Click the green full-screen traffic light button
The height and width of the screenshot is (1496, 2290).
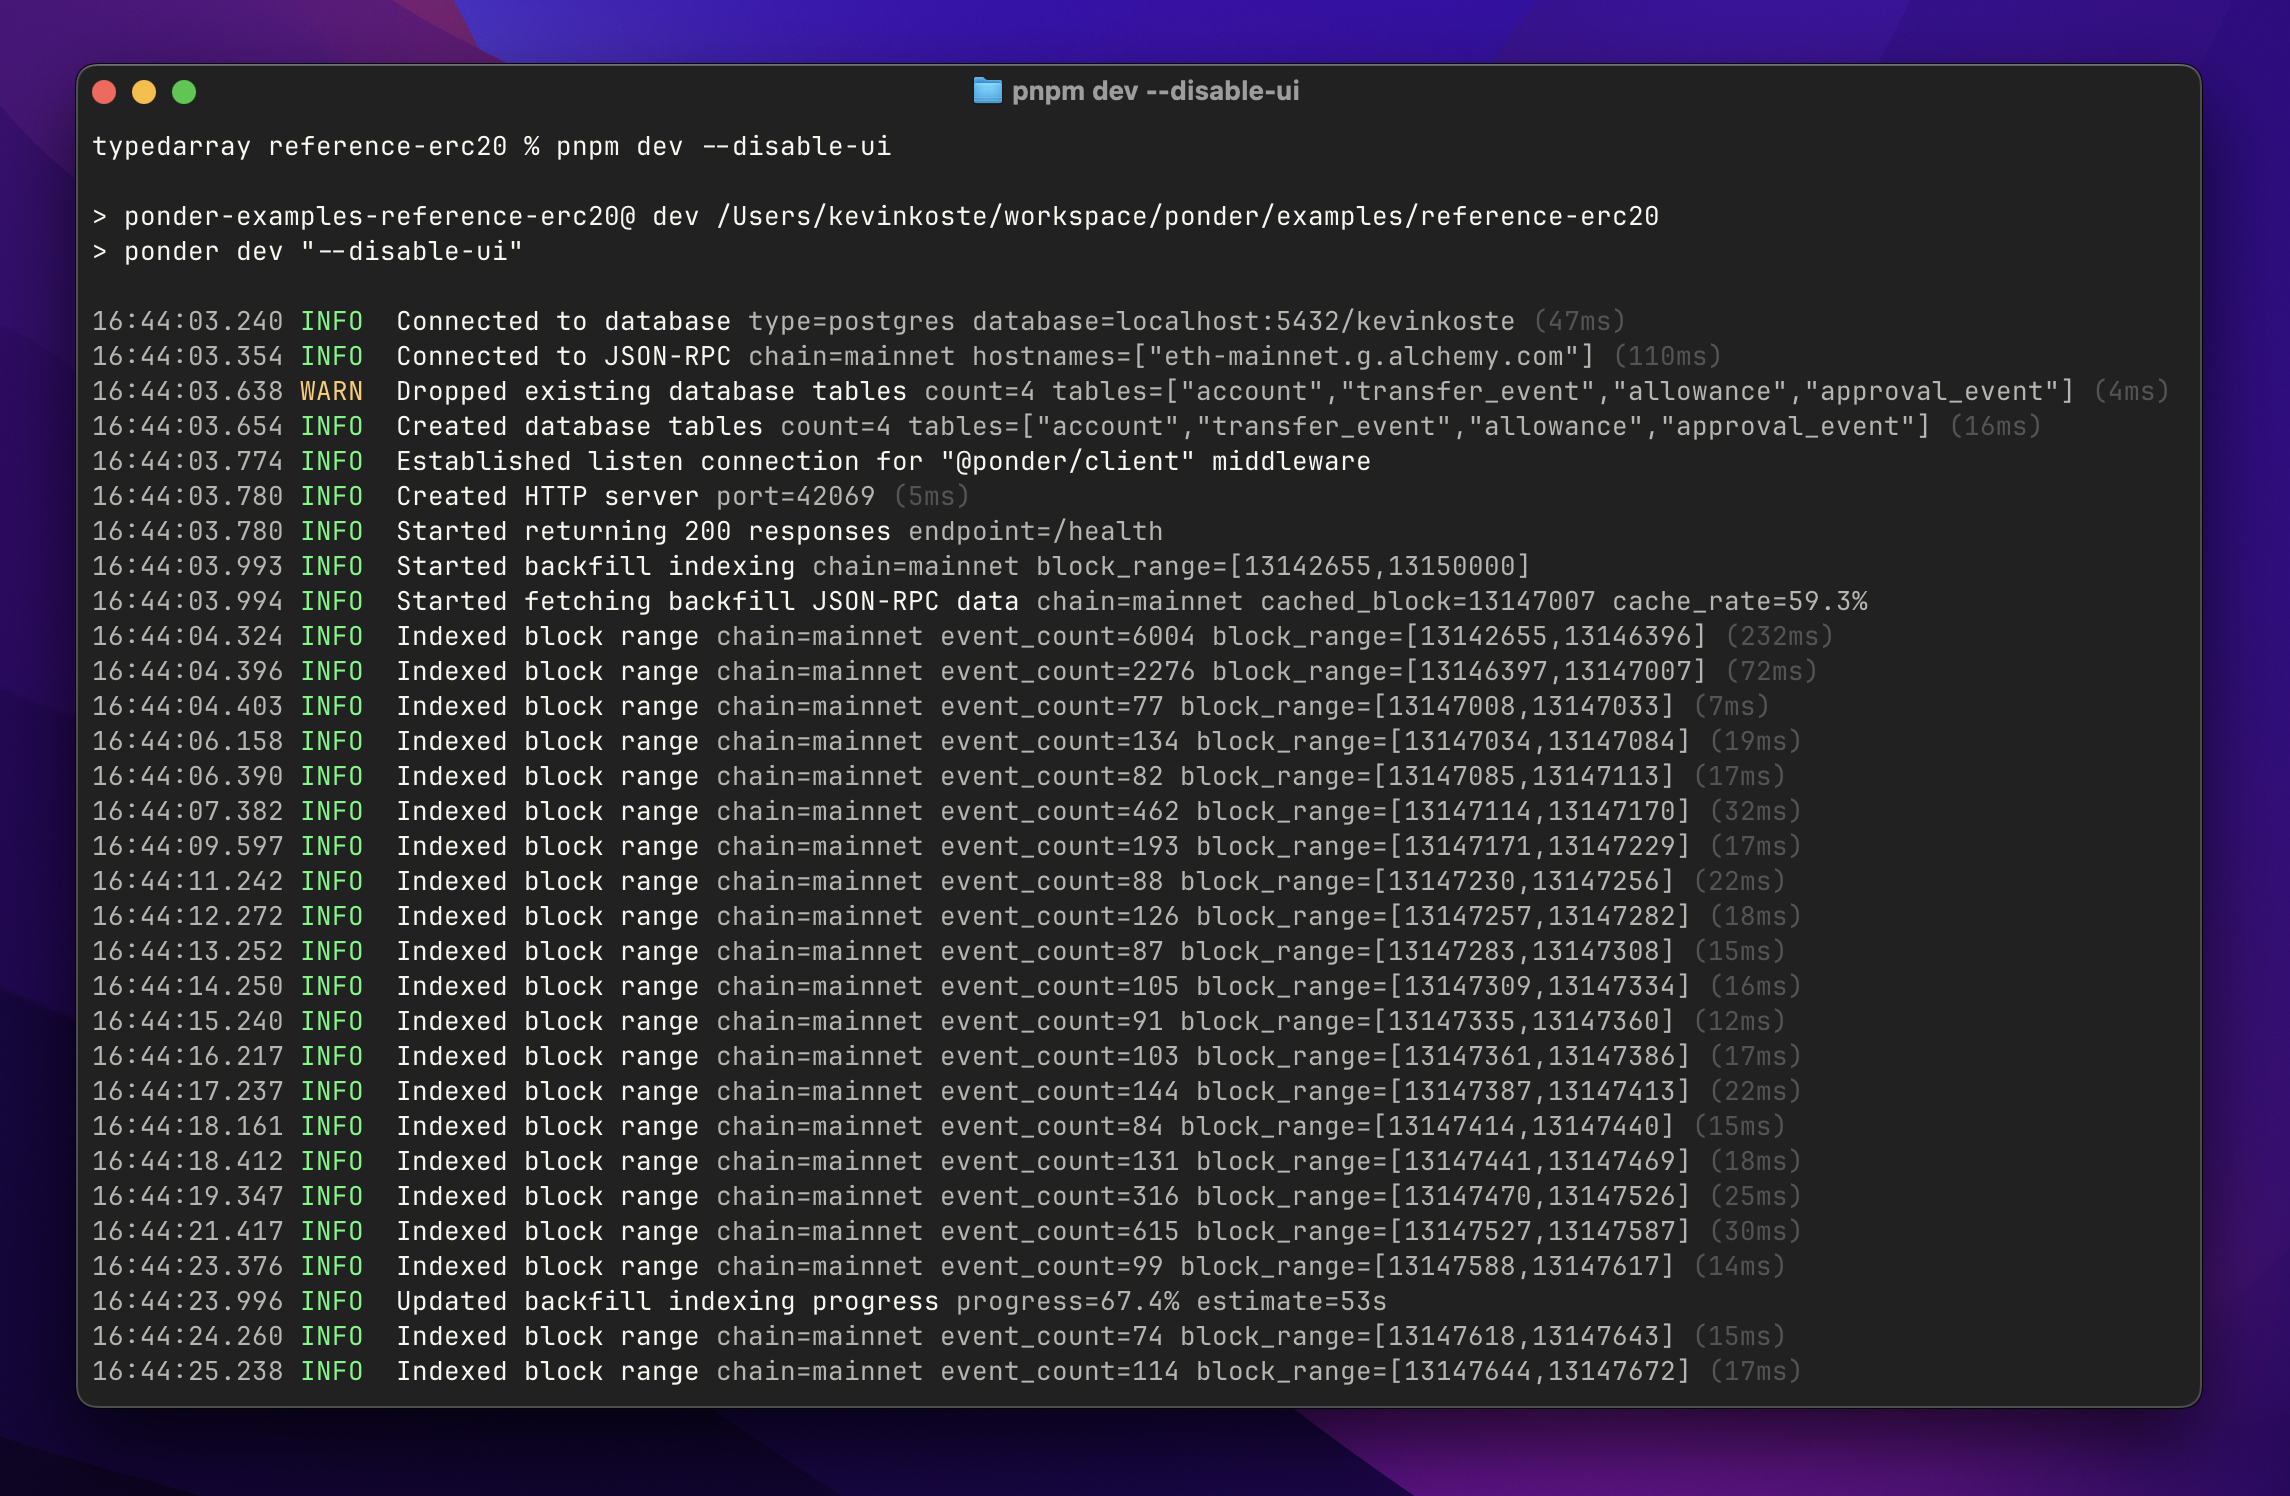[183, 92]
